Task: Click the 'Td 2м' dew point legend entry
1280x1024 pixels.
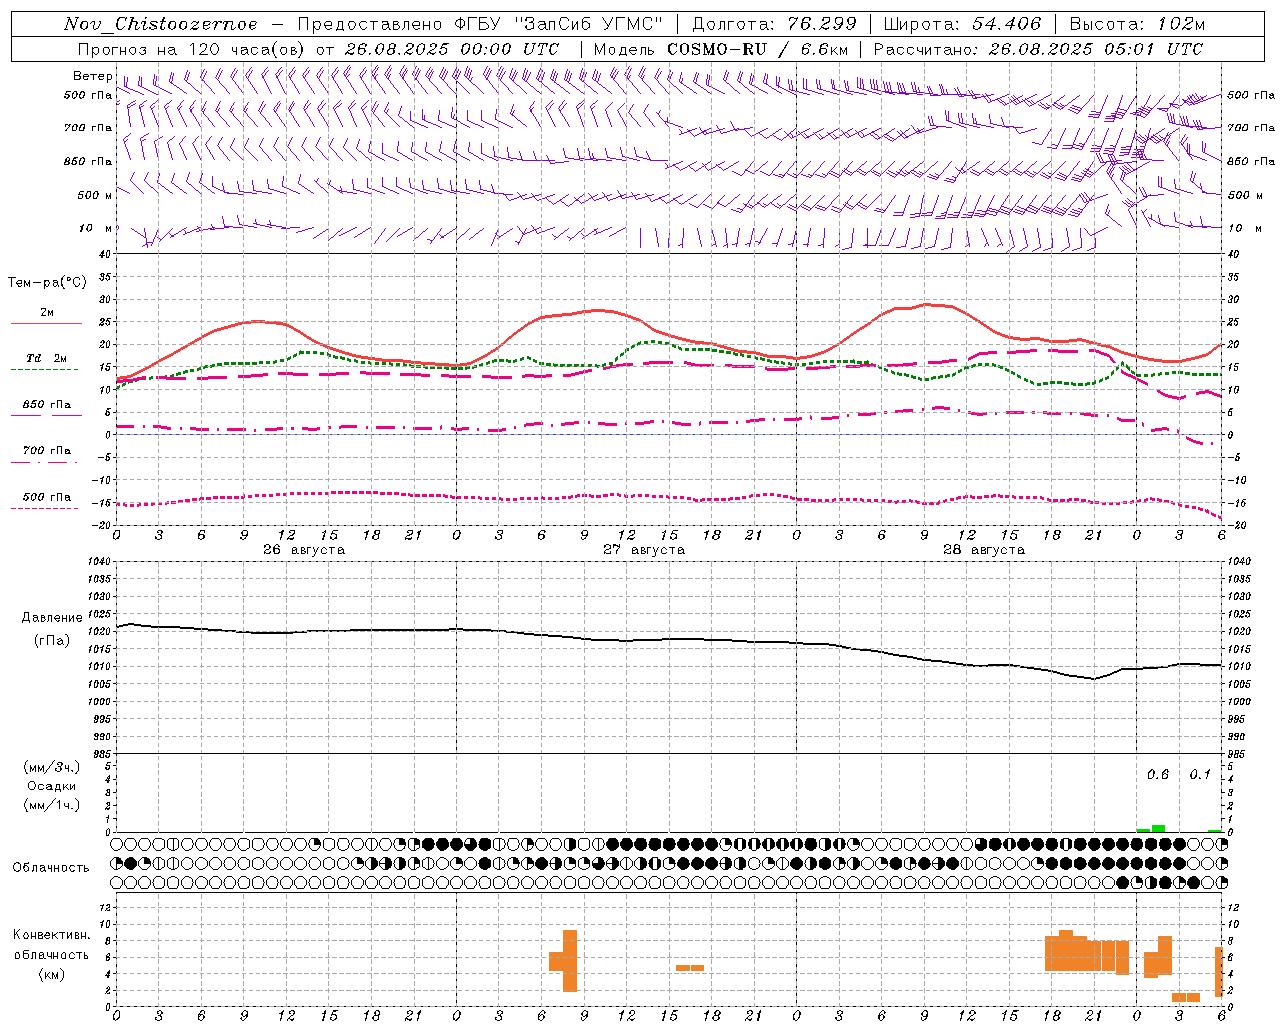Action: point(46,358)
